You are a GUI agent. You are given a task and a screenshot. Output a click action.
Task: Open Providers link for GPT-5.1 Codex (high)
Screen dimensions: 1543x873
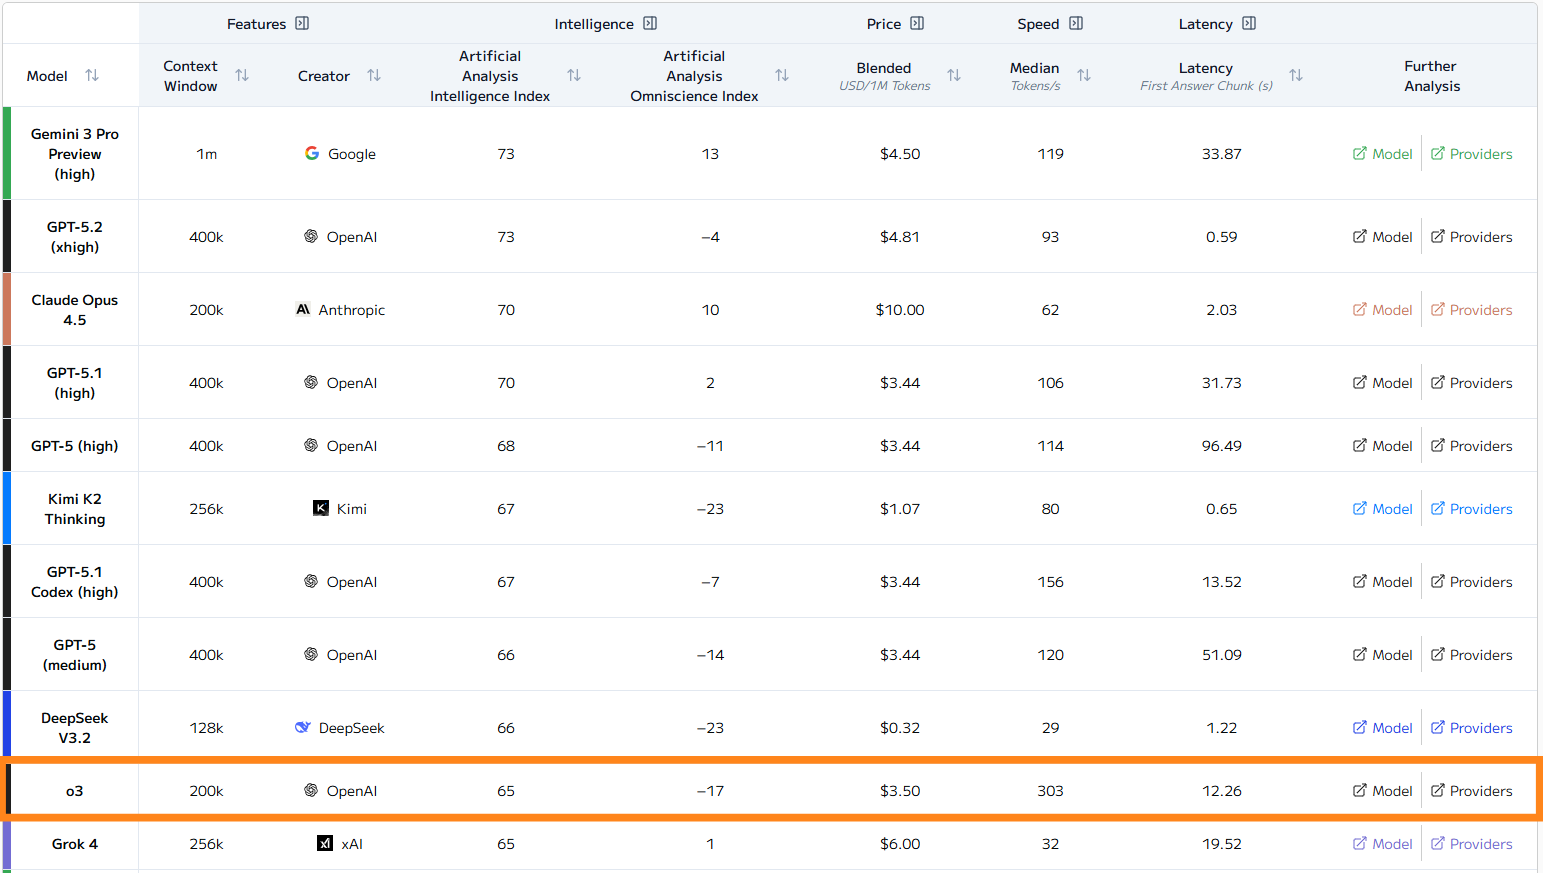tap(1471, 582)
